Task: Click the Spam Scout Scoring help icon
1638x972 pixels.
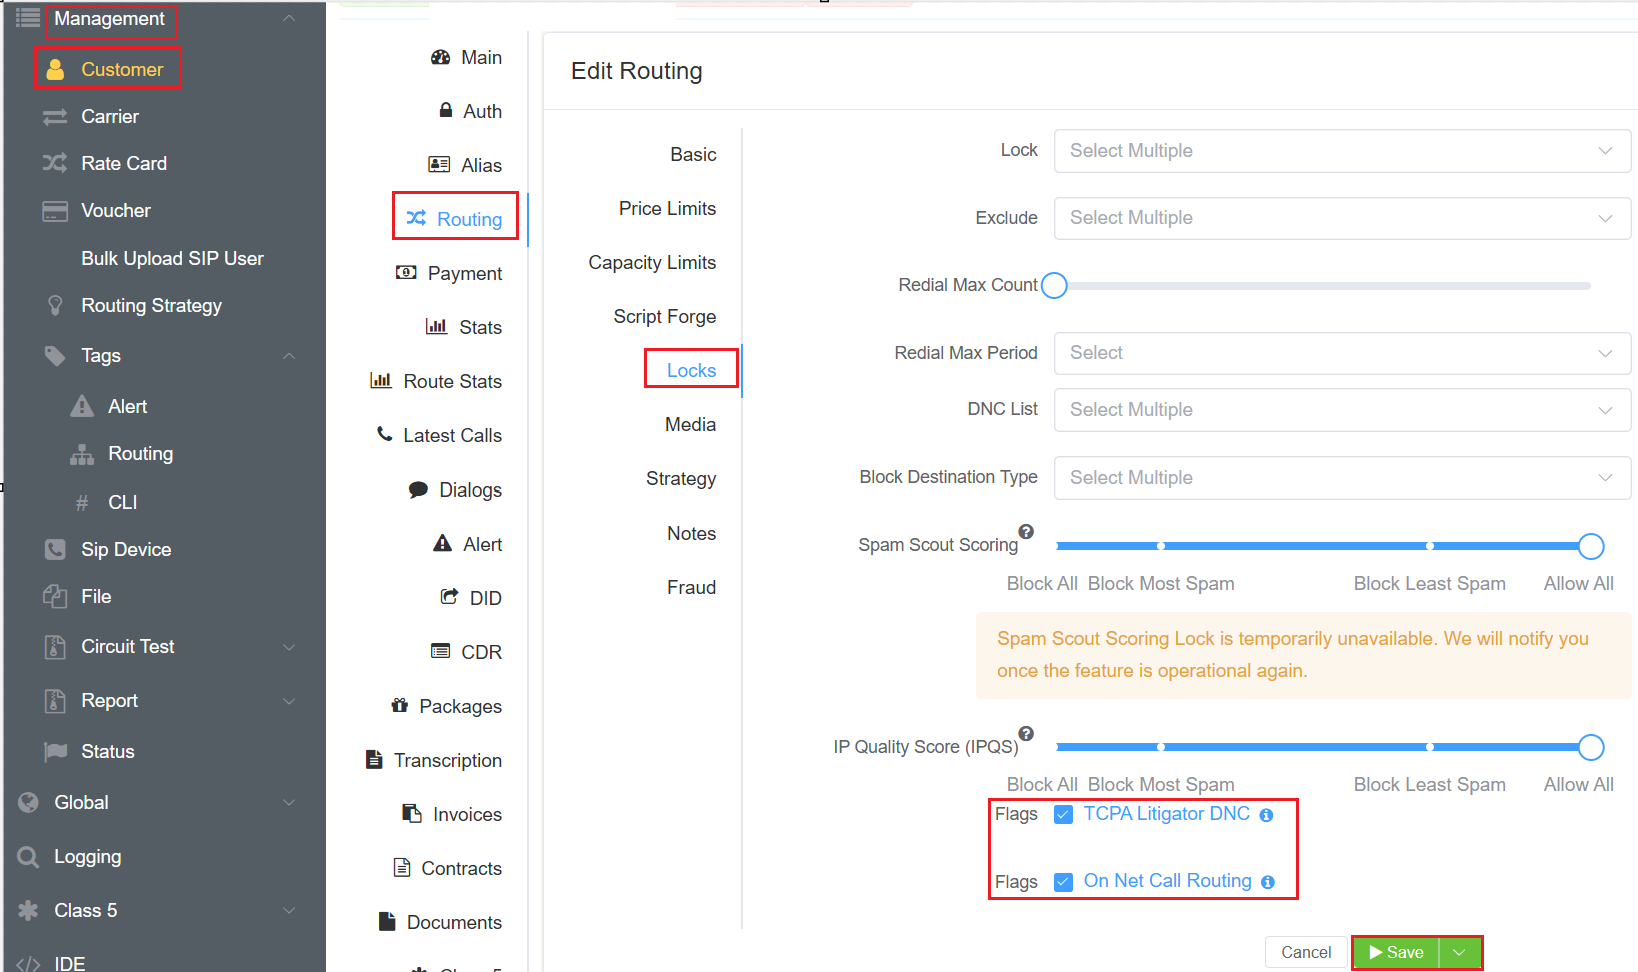Action: click(x=1026, y=532)
